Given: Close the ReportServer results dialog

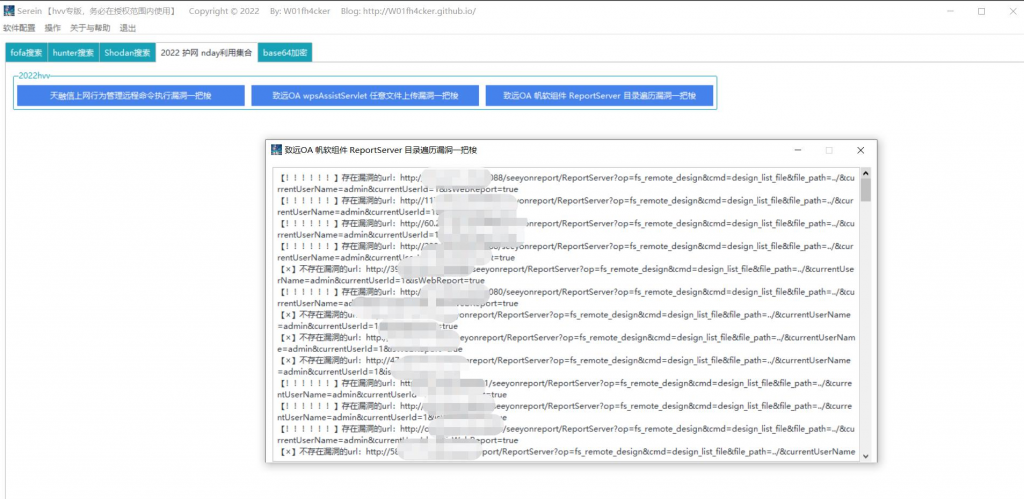Looking at the screenshot, I should pyautogui.click(x=860, y=150).
